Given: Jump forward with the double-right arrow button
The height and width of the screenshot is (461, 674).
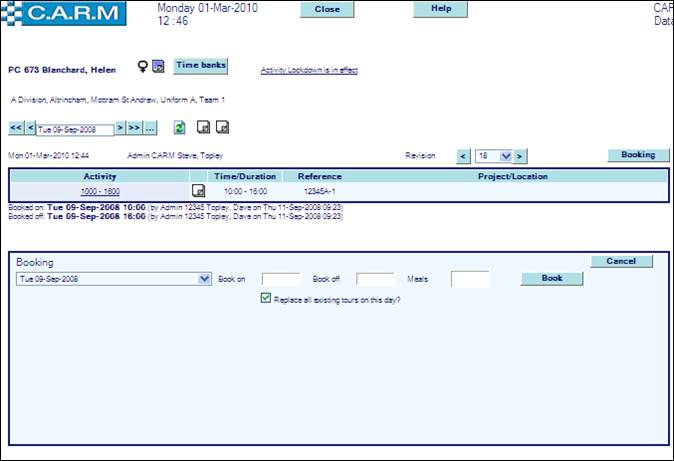Looking at the screenshot, I should click(x=134, y=128).
